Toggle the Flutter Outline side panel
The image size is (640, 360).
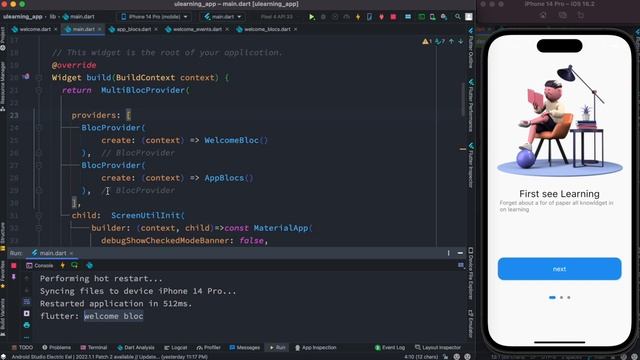tap(471, 49)
